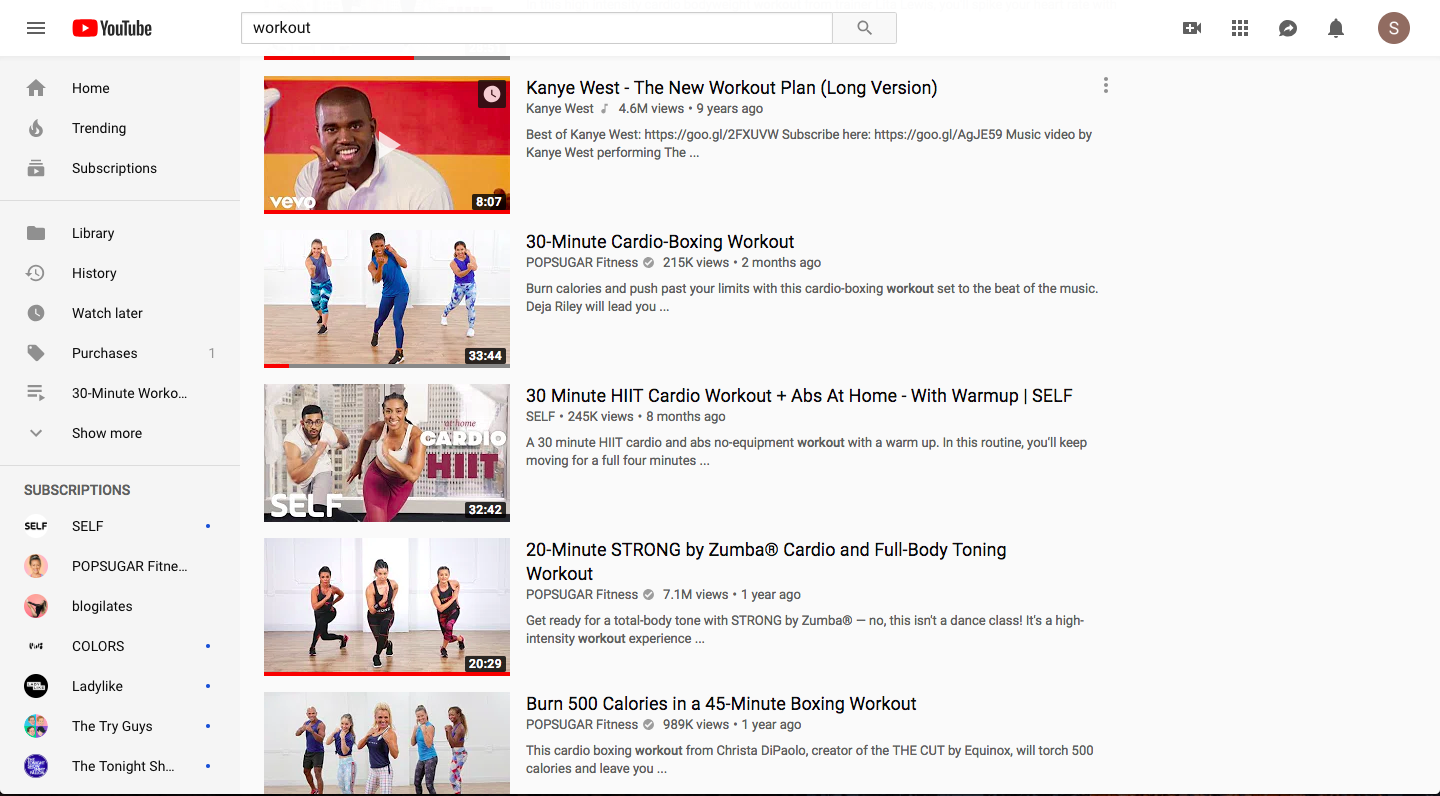
Task: Click the History clock-arrow icon
Action: 36,273
